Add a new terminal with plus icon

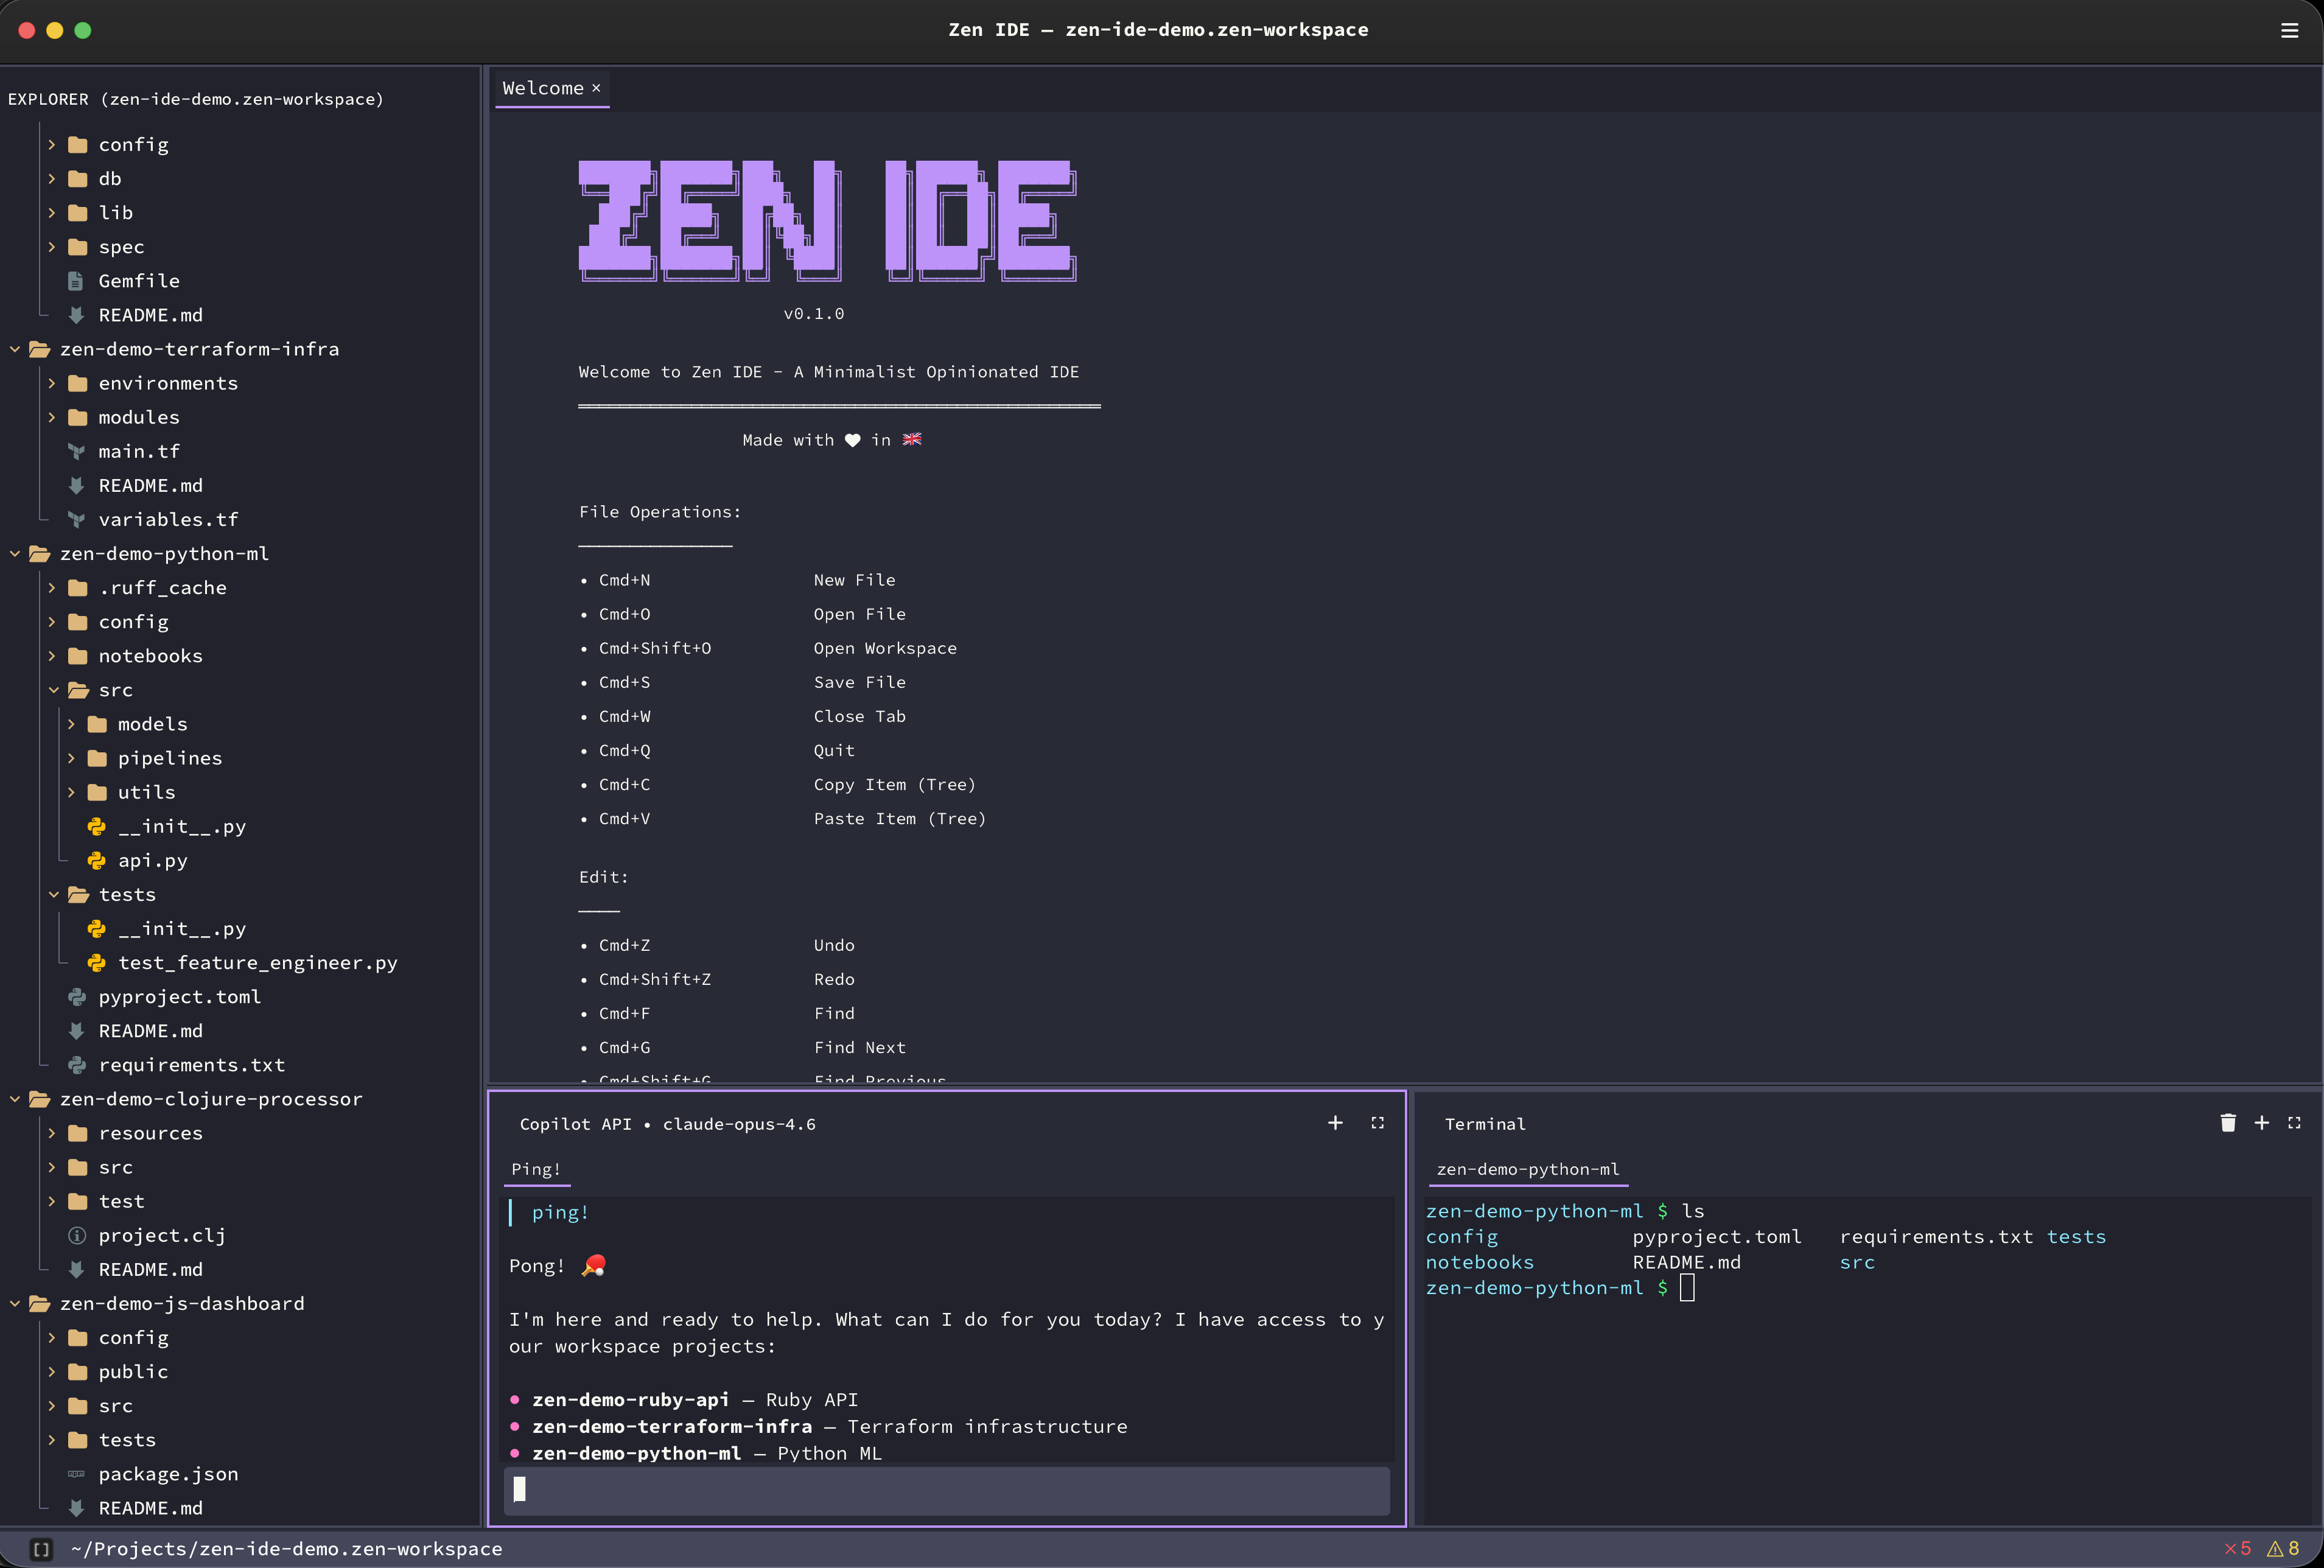click(x=2261, y=1123)
